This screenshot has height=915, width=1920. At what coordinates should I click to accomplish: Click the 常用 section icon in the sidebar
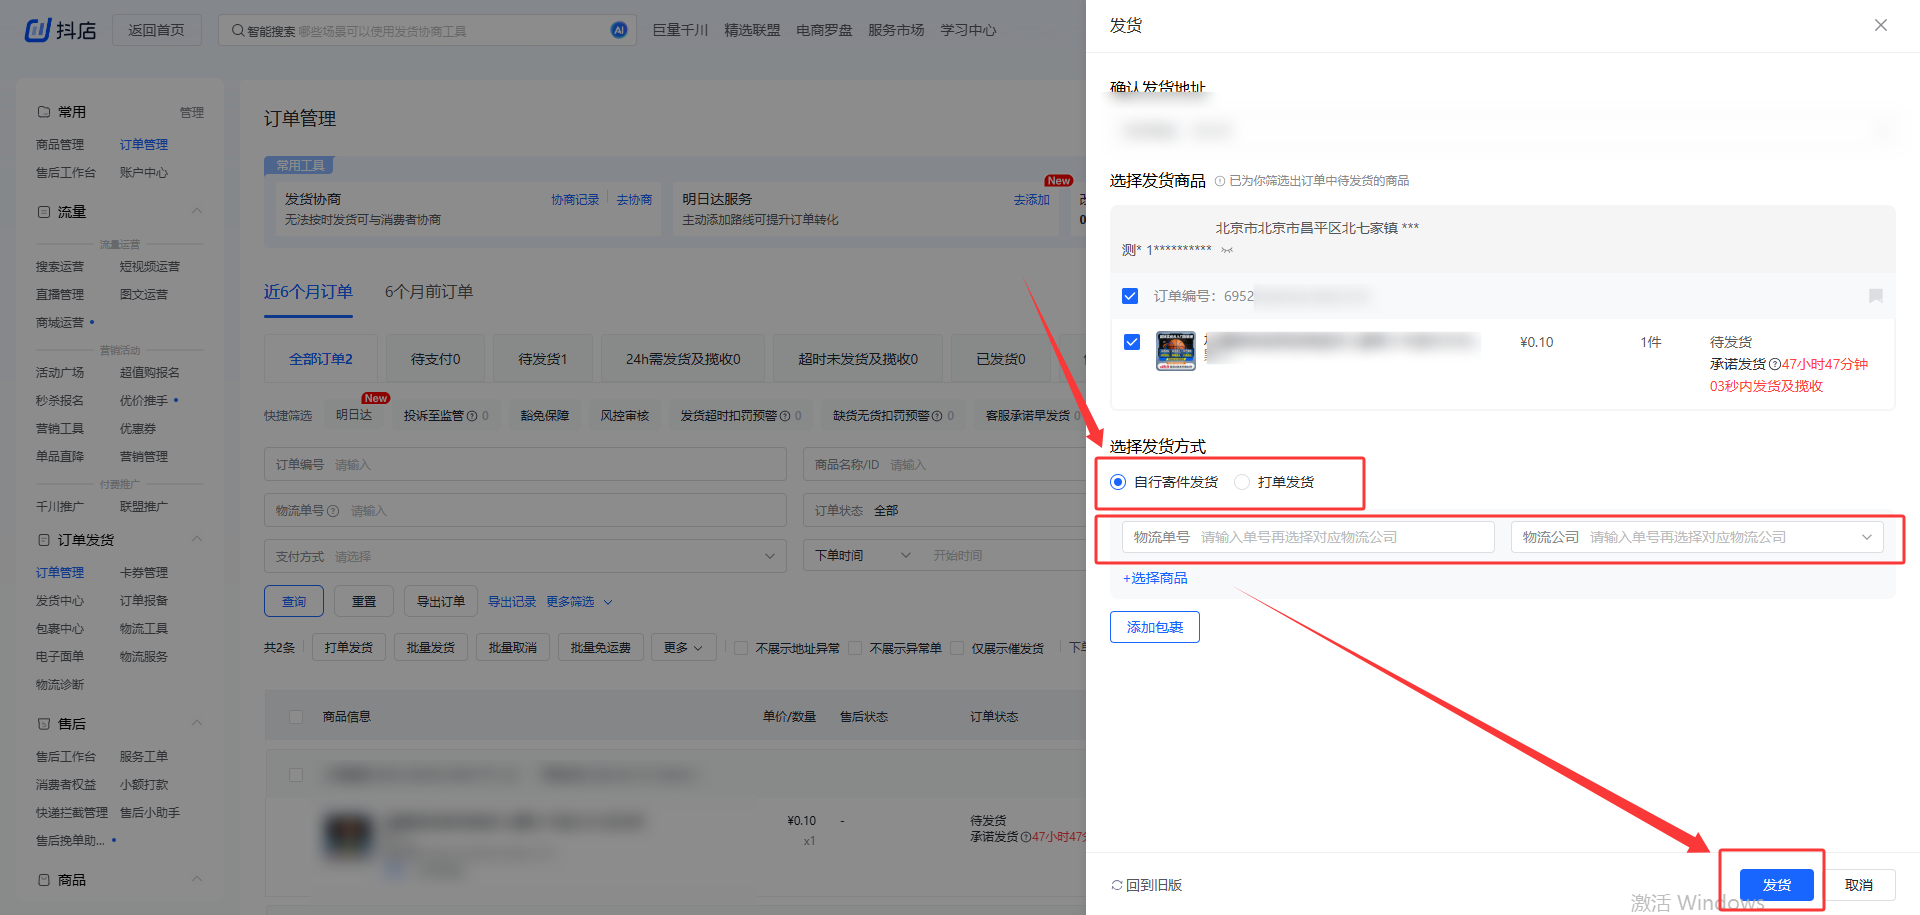(x=44, y=112)
